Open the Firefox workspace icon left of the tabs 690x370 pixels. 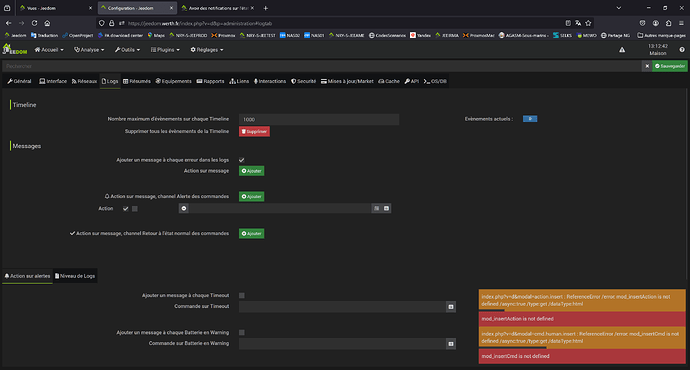pos(7,8)
